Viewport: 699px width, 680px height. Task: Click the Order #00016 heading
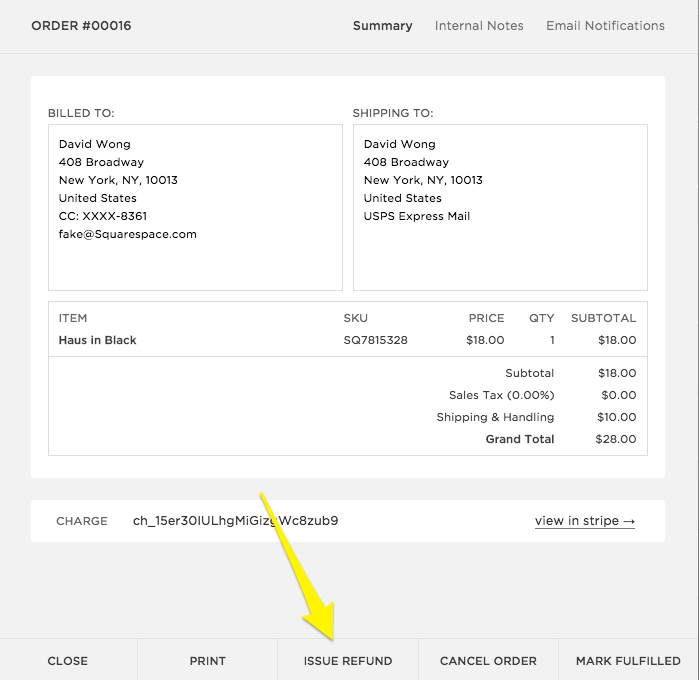(x=81, y=26)
